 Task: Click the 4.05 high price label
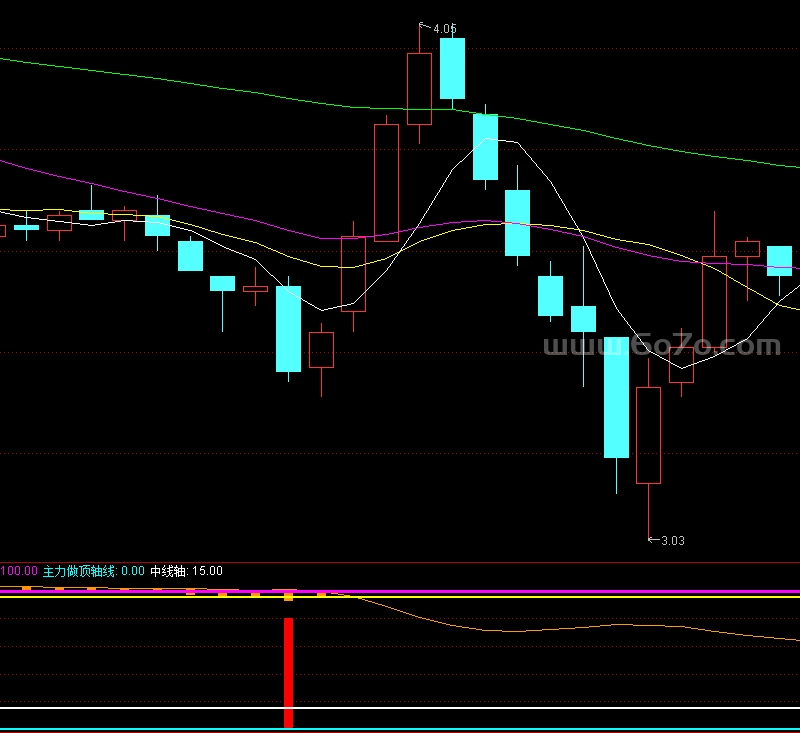pos(444,29)
